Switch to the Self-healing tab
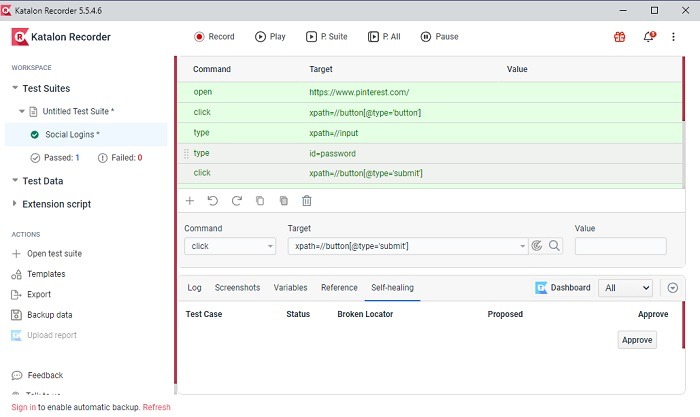This screenshot has height=417, width=700. [x=392, y=288]
